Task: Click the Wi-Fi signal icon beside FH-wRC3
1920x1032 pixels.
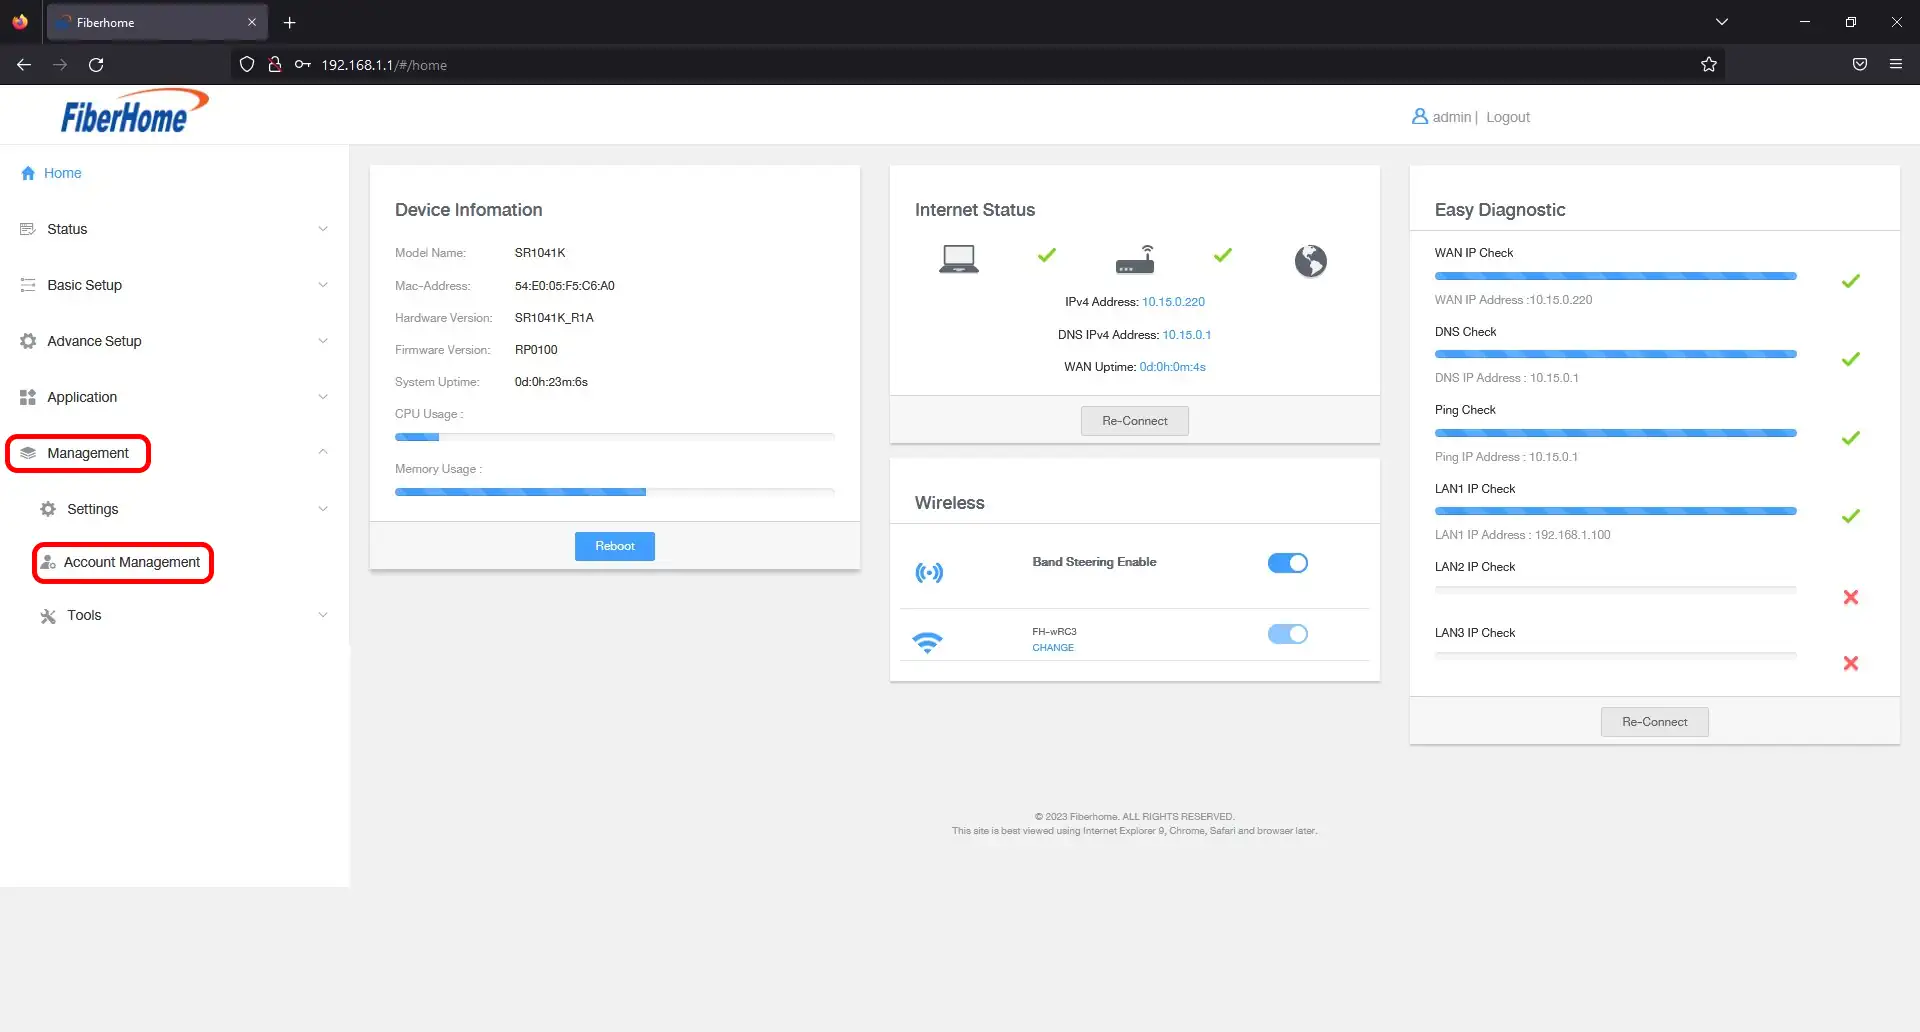Action: coord(927,642)
